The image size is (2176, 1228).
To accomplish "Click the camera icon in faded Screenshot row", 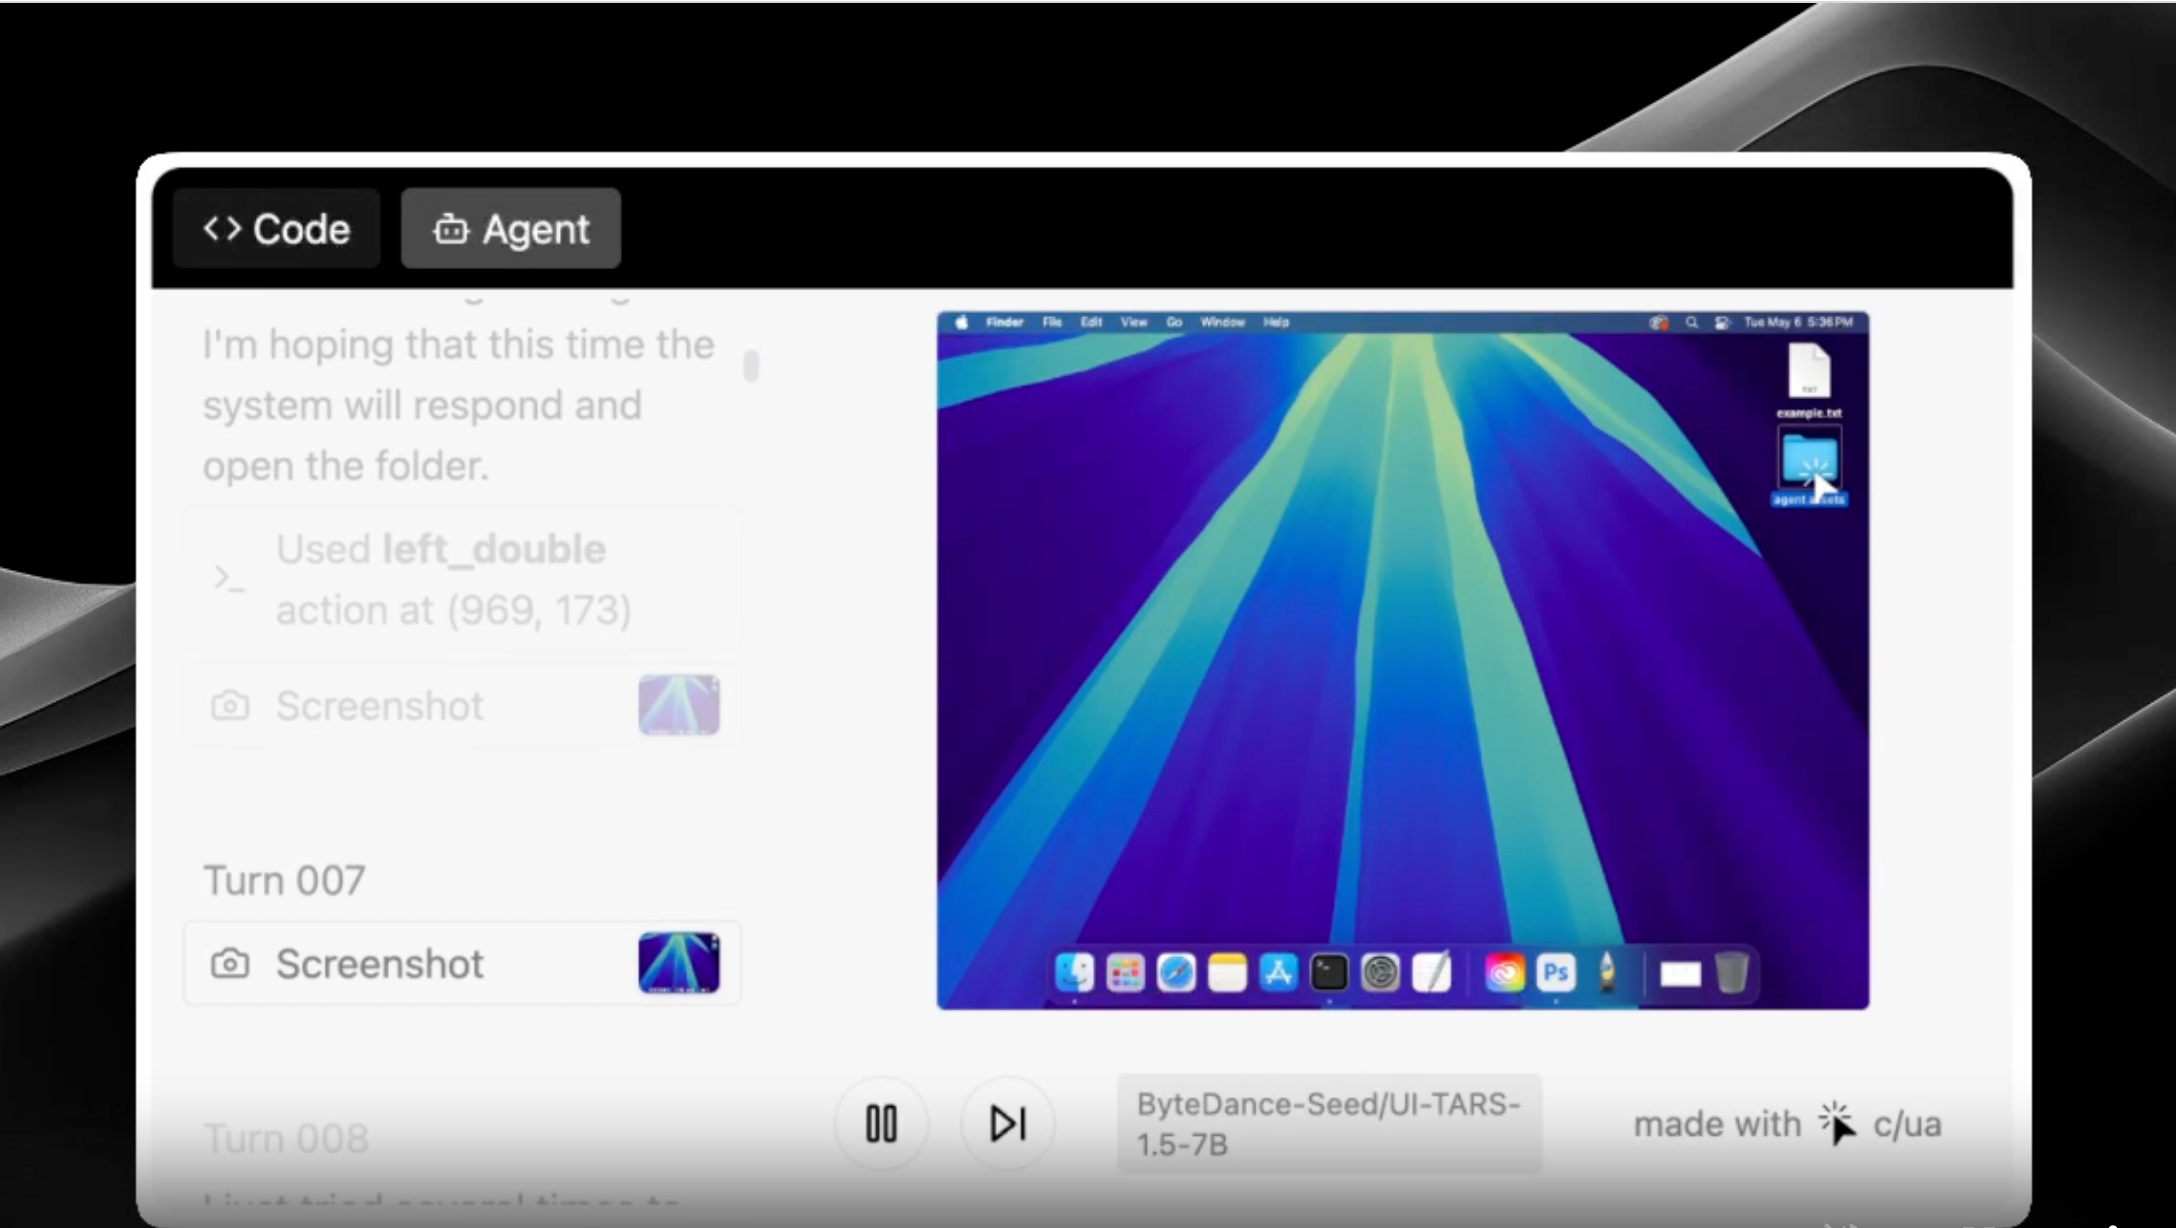I will tap(230, 706).
